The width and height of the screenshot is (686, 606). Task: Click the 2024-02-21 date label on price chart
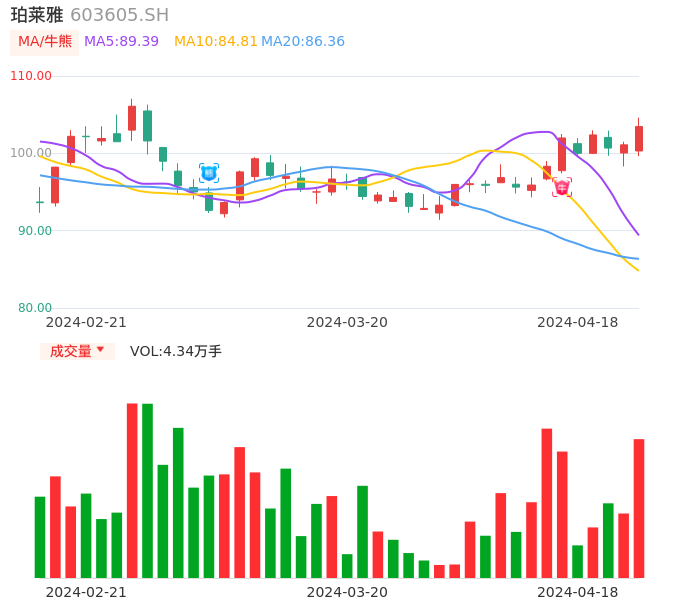[x=86, y=322]
